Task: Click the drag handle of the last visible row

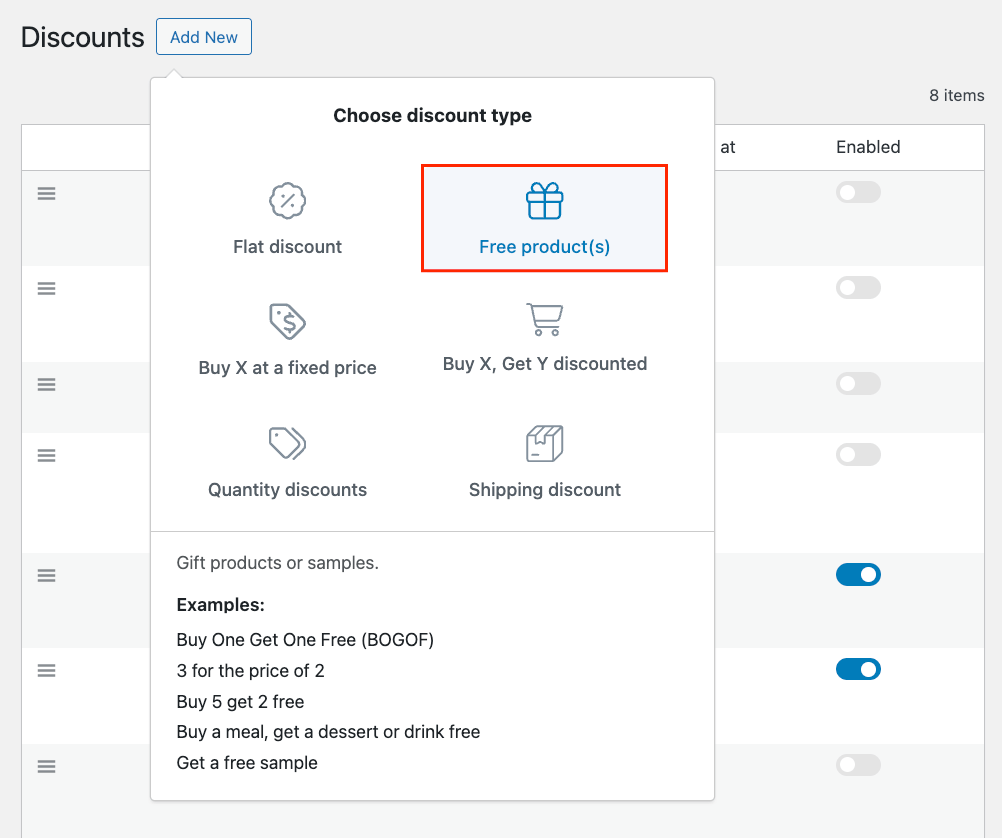Action: (x=46, y=766)
